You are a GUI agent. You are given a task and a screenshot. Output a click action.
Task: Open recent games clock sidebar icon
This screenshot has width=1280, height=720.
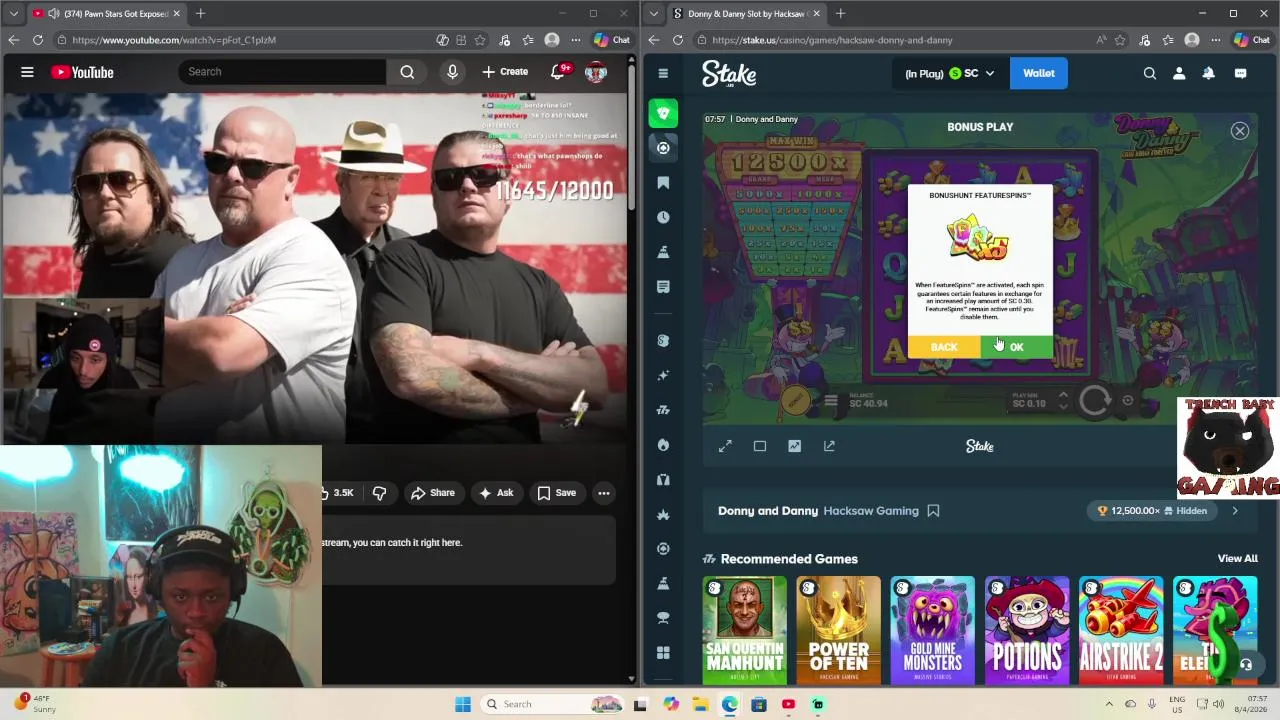coord(663,217)
